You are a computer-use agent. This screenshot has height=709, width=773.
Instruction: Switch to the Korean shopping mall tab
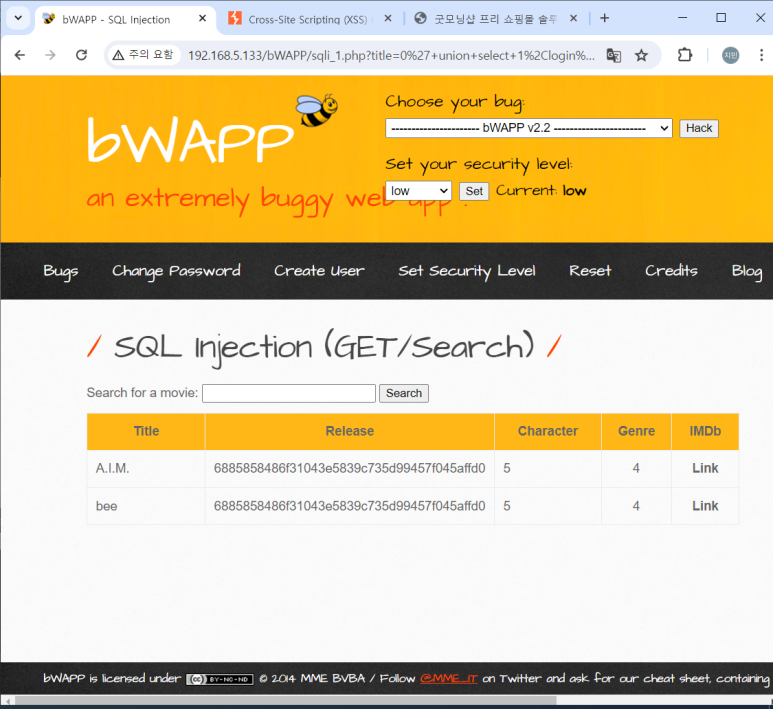pyautogui.click(x=495, y=19)
